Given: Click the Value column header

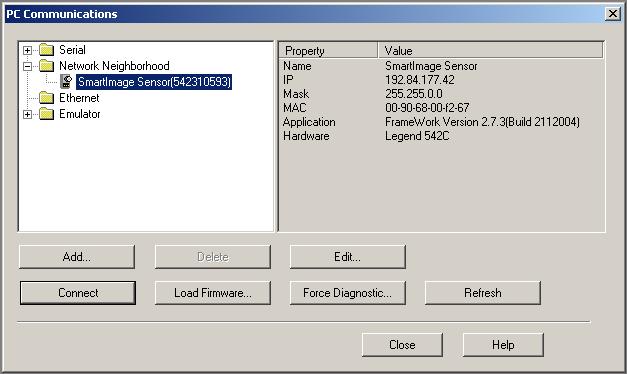Looking at the screenshot, I should 491,51.
